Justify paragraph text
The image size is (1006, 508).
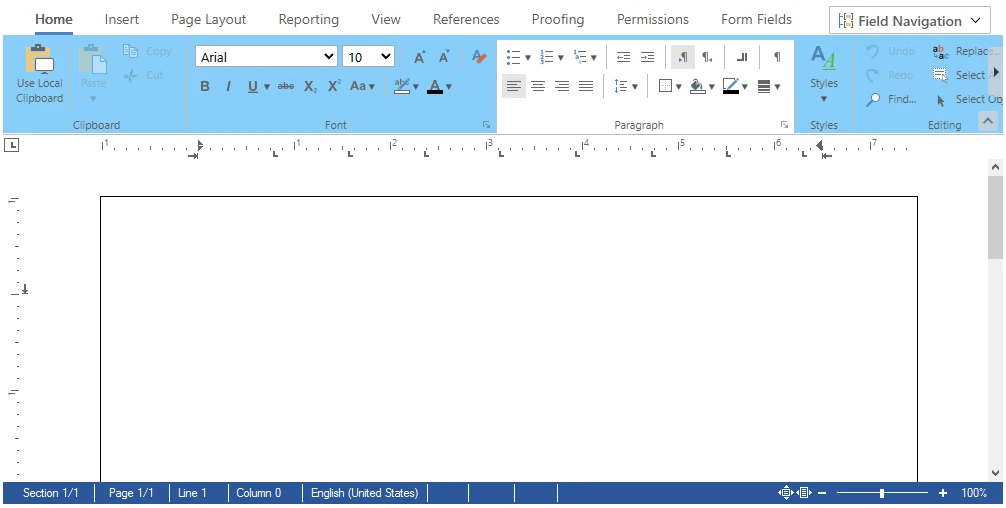click(x=586, y=86)
